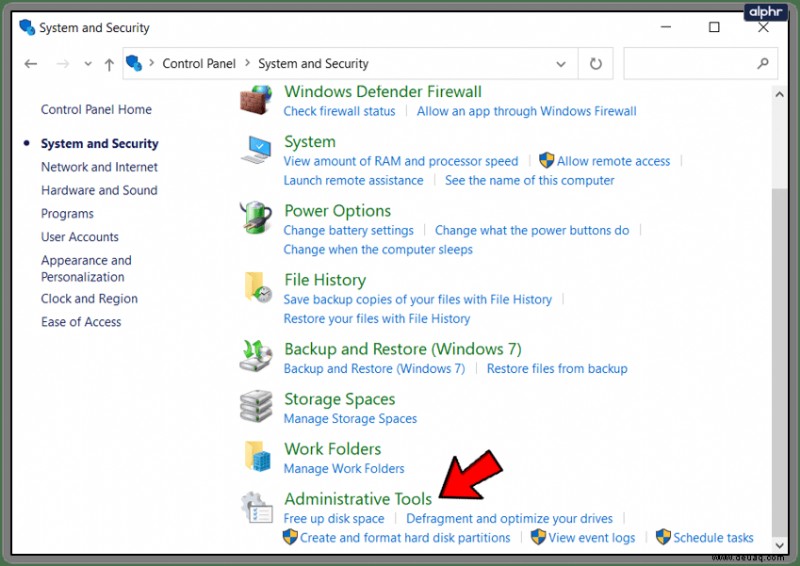Click the Storage Spaces stacked drives icon

click(x=256, y=406)
